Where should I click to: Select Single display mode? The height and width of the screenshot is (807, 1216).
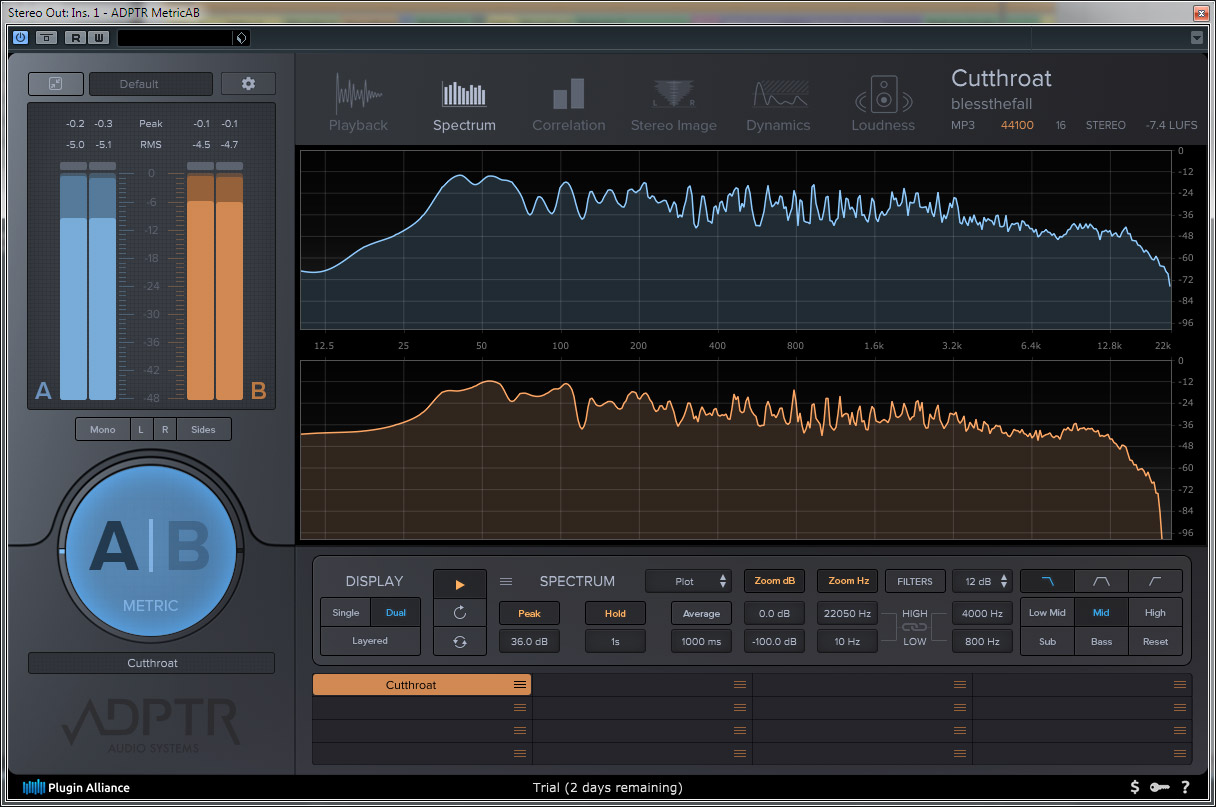click(x=346, y=613)
